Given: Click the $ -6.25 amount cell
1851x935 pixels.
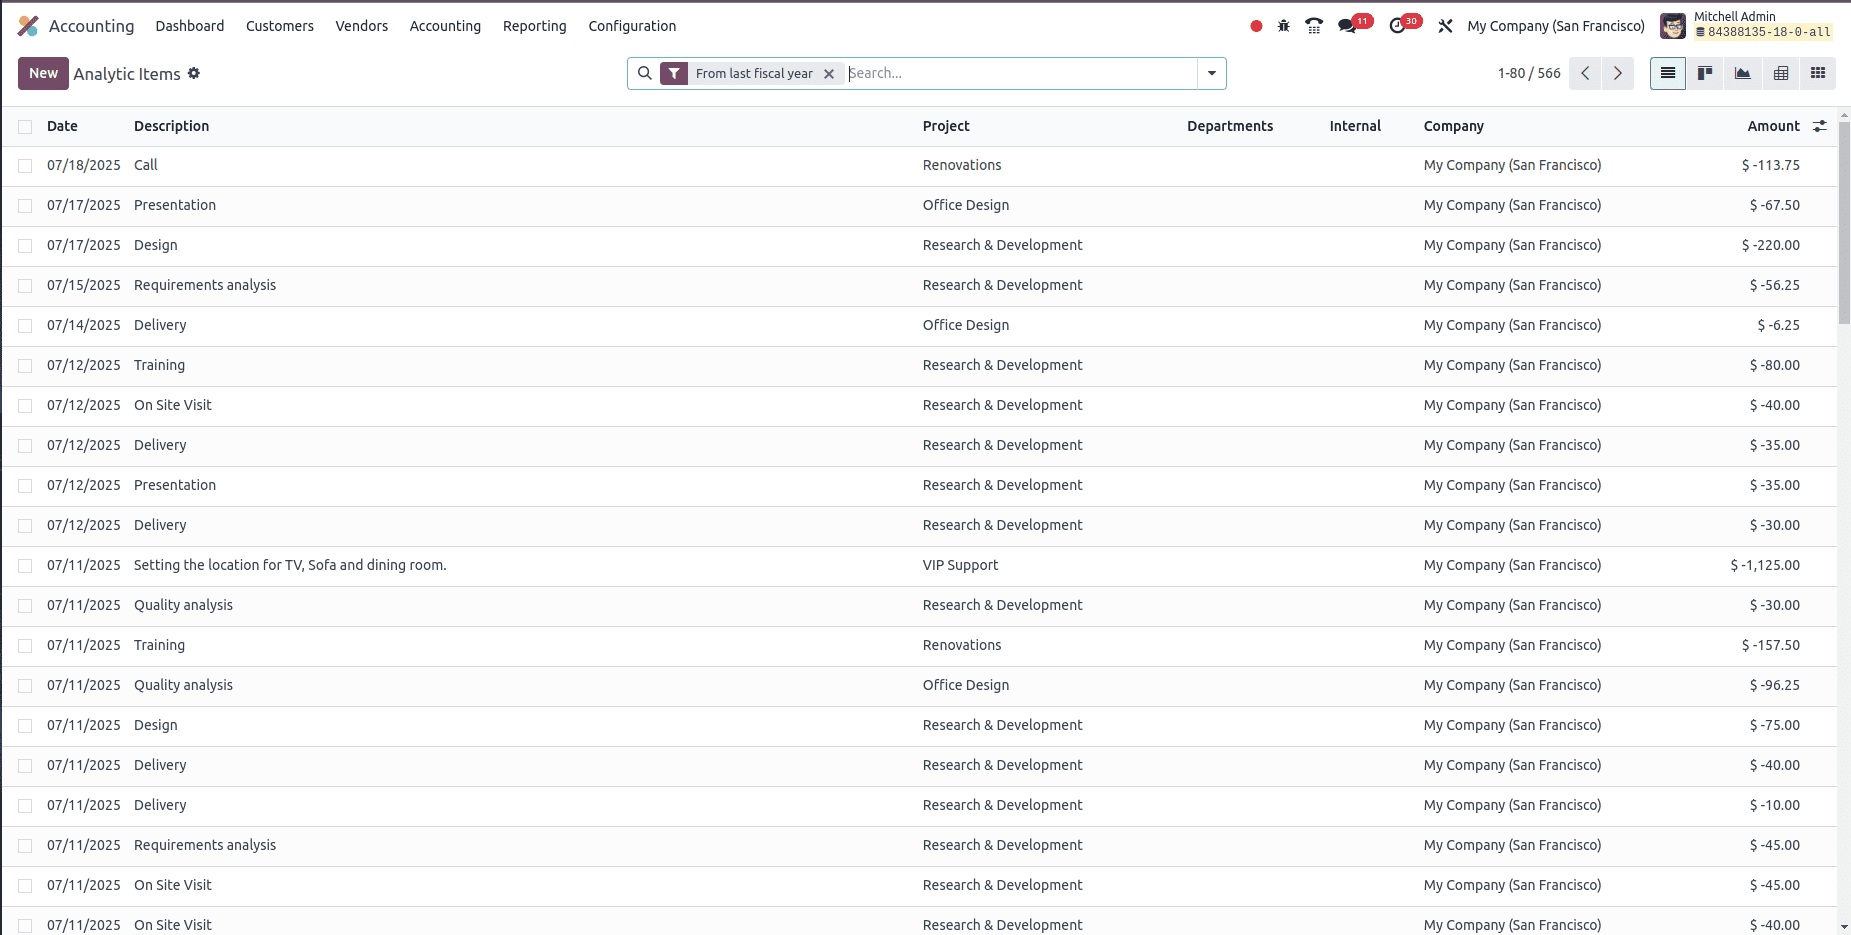Looking at the screenshot, I should pyautogui.click(x=1778, y=325).
